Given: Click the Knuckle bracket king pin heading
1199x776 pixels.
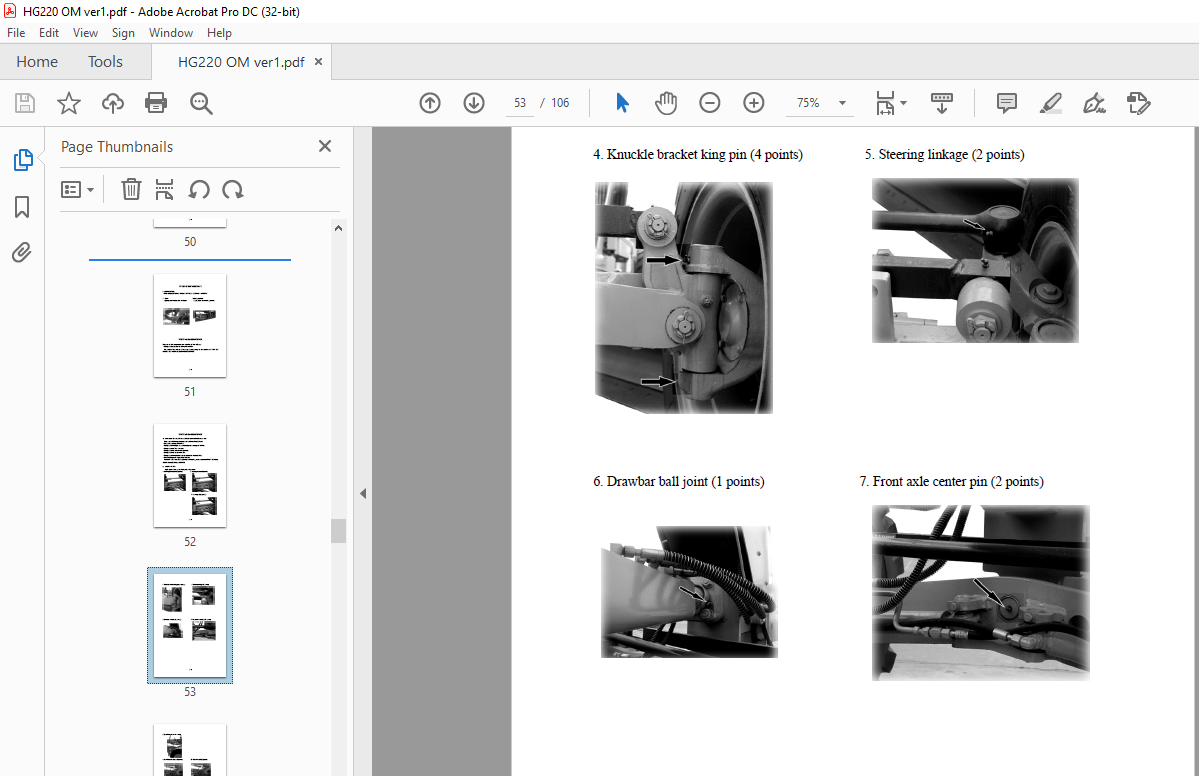Looking at the screenshot, I should 697,154.
